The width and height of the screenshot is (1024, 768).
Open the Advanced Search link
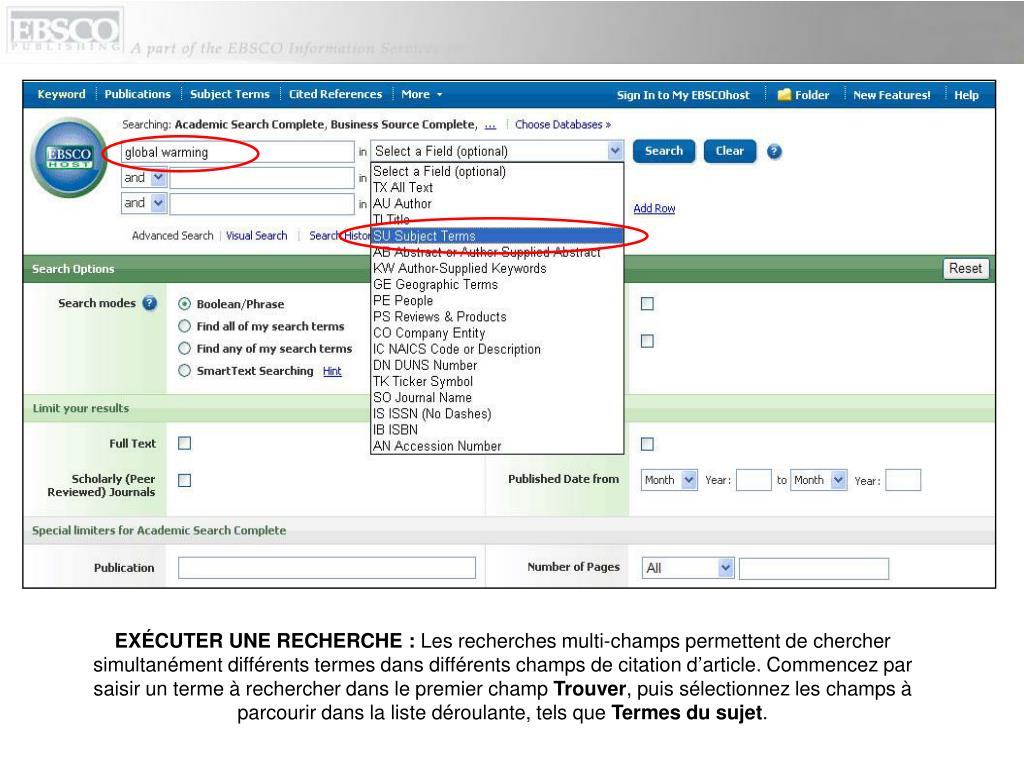pyautogui.click(x=172, y=236)
